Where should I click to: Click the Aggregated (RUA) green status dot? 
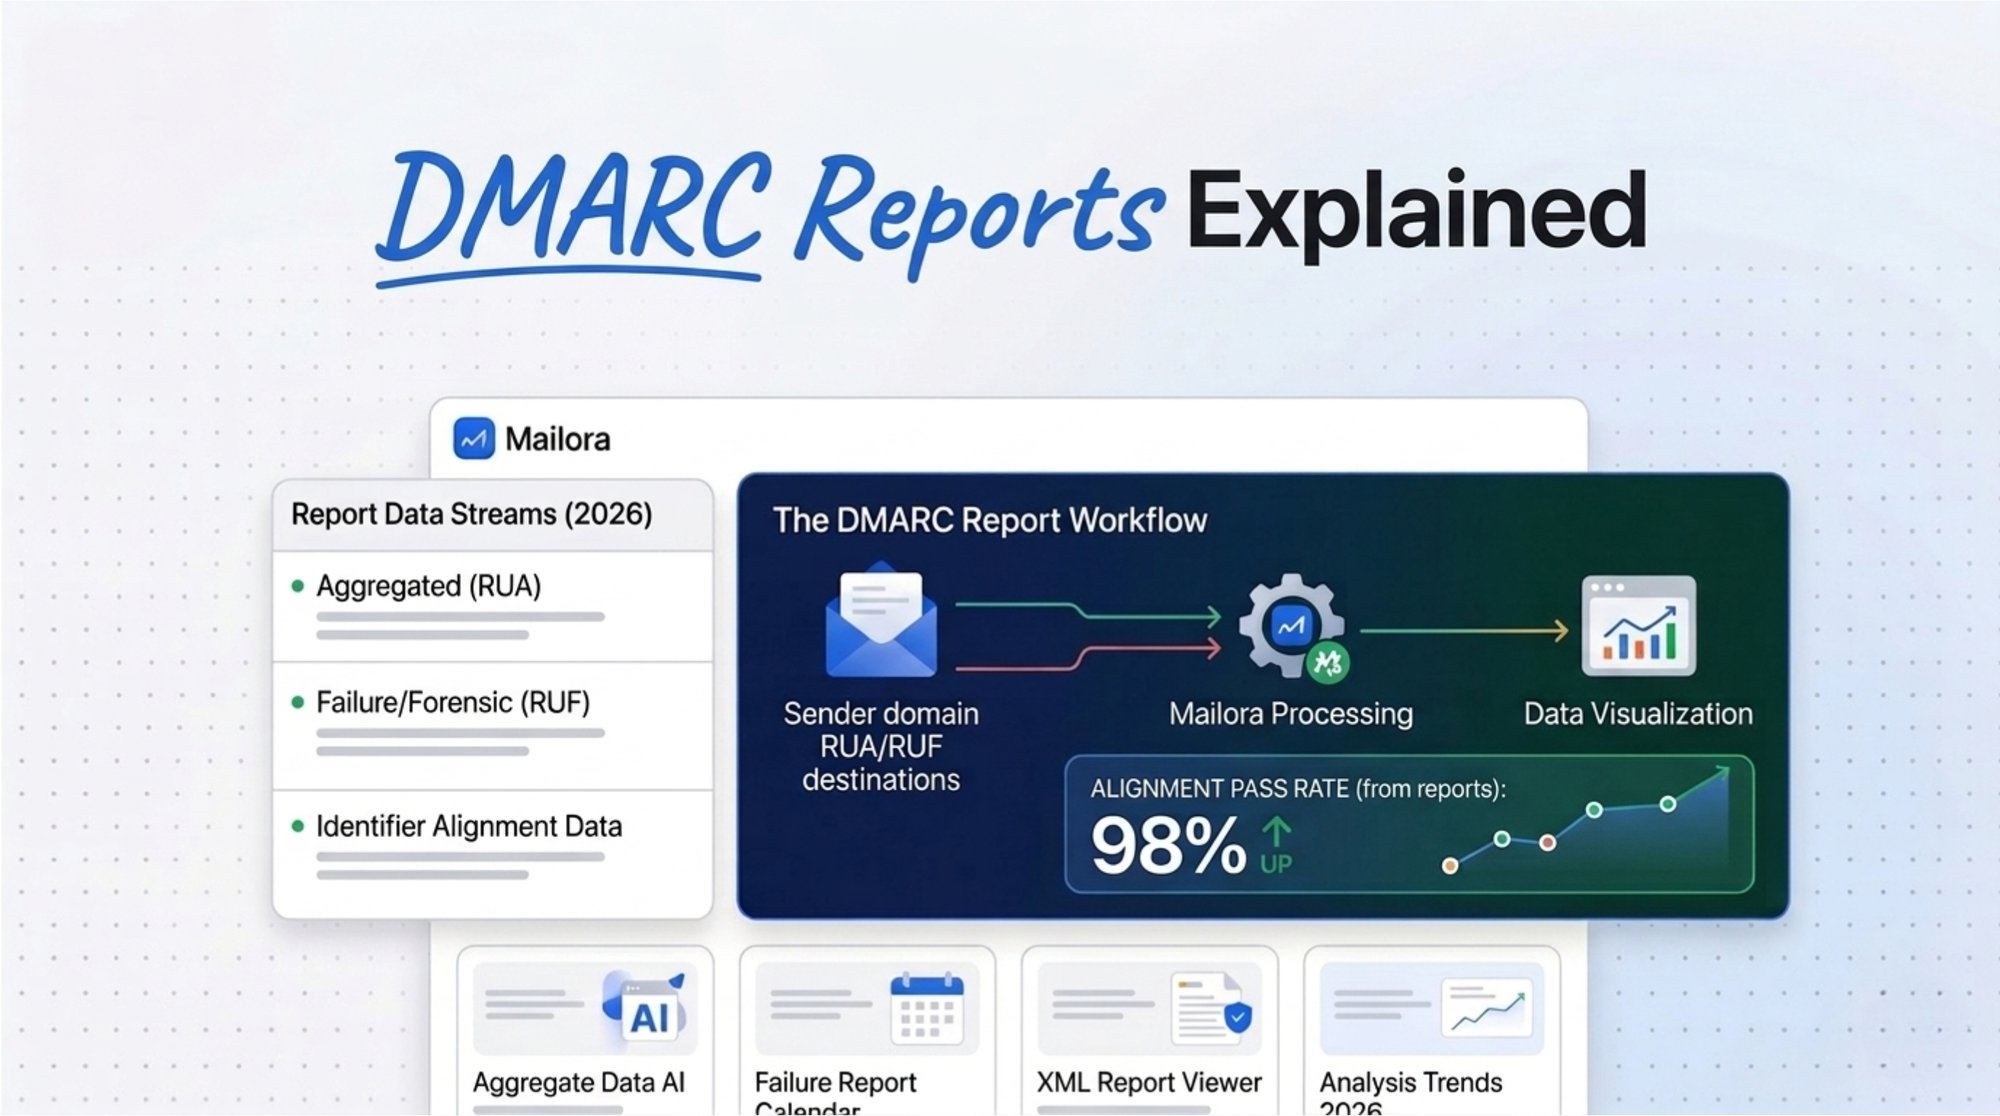(x=297, y=586)
